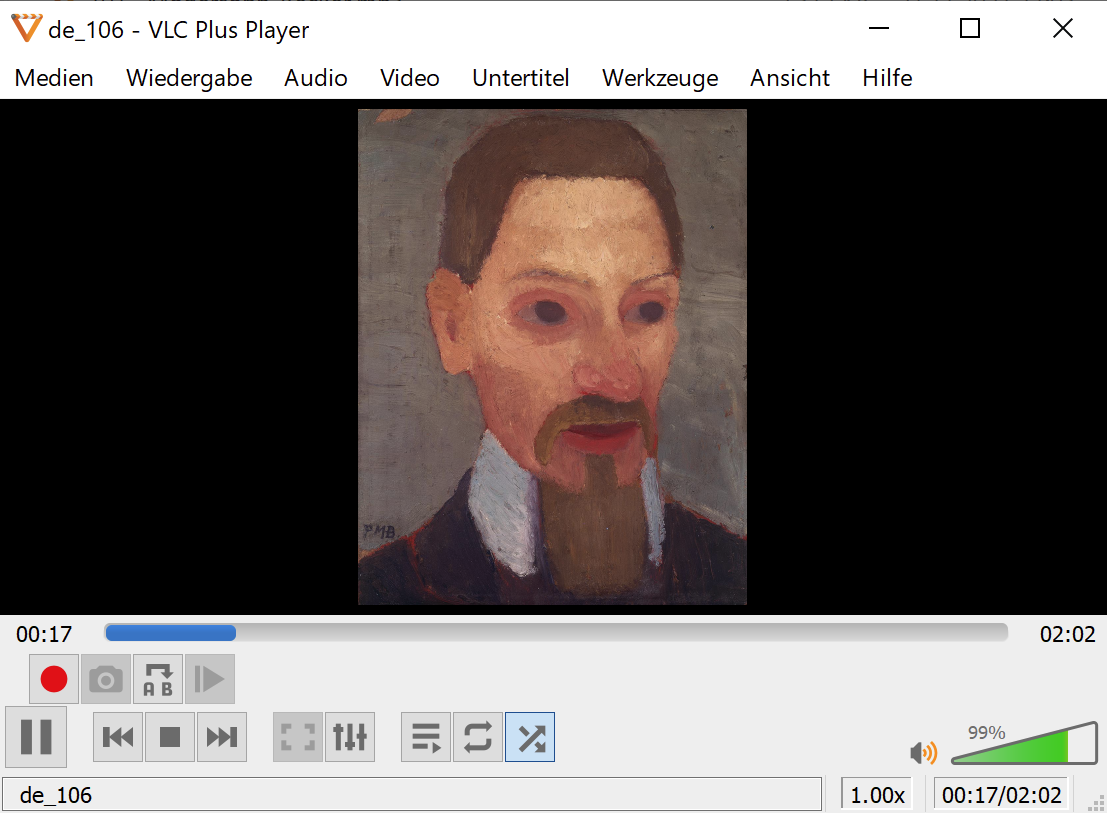The width and height of the screenshot is (1107, 813).
Task: Expand the Untertitel menu
Action: pos(520,78)
